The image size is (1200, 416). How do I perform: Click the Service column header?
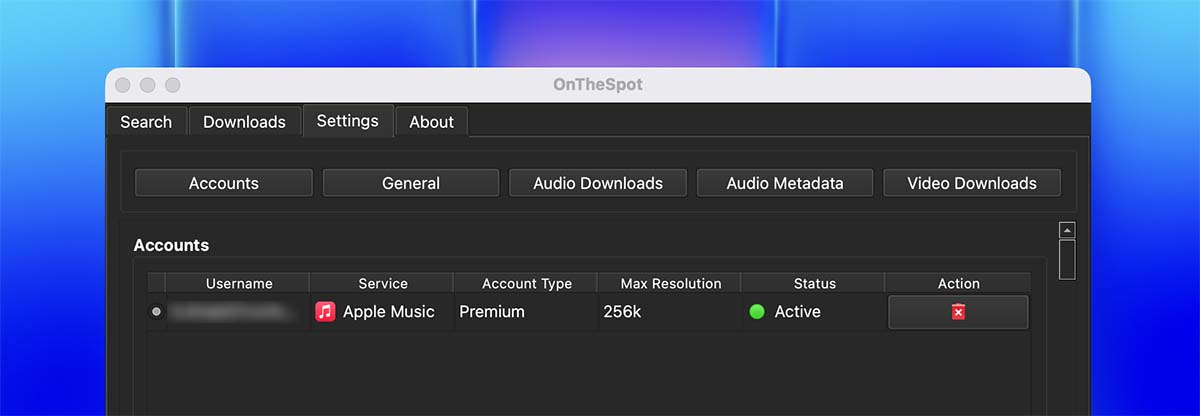tap(383, 283)
